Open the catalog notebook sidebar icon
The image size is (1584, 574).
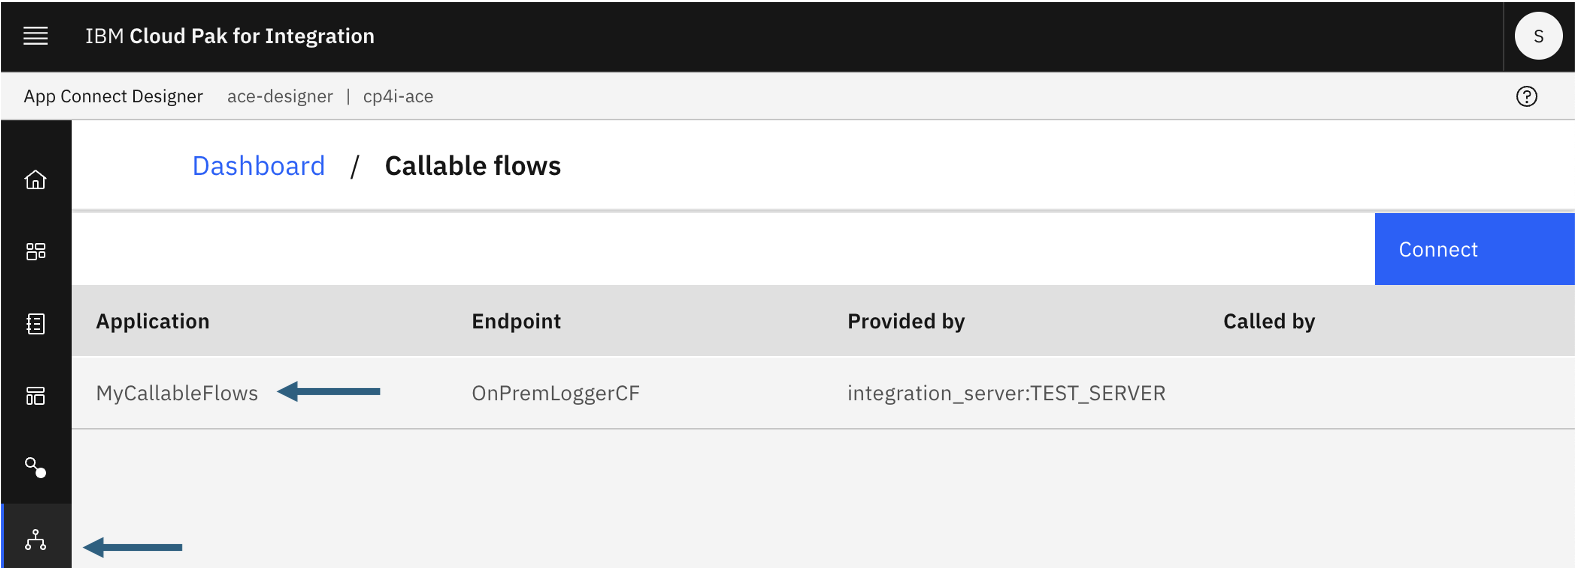pyautogui.click(x=36, y=323)
